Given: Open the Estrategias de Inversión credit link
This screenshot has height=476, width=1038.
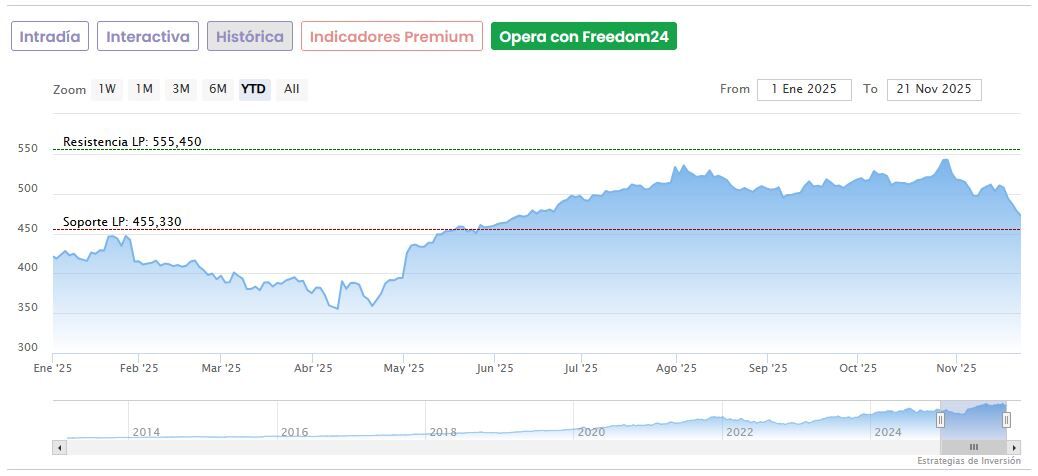Looking at the screenshot, I should click(968, 461).
